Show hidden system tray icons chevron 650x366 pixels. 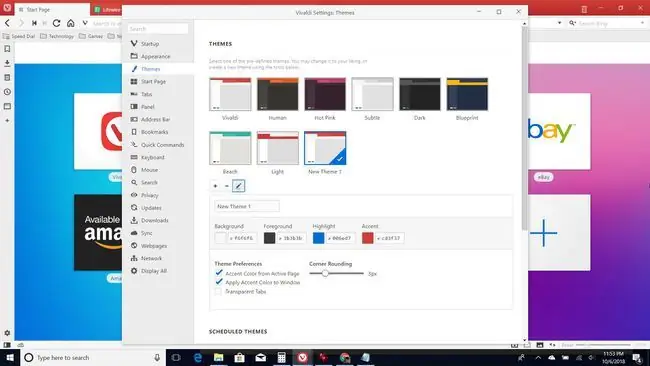coord(538,357)
